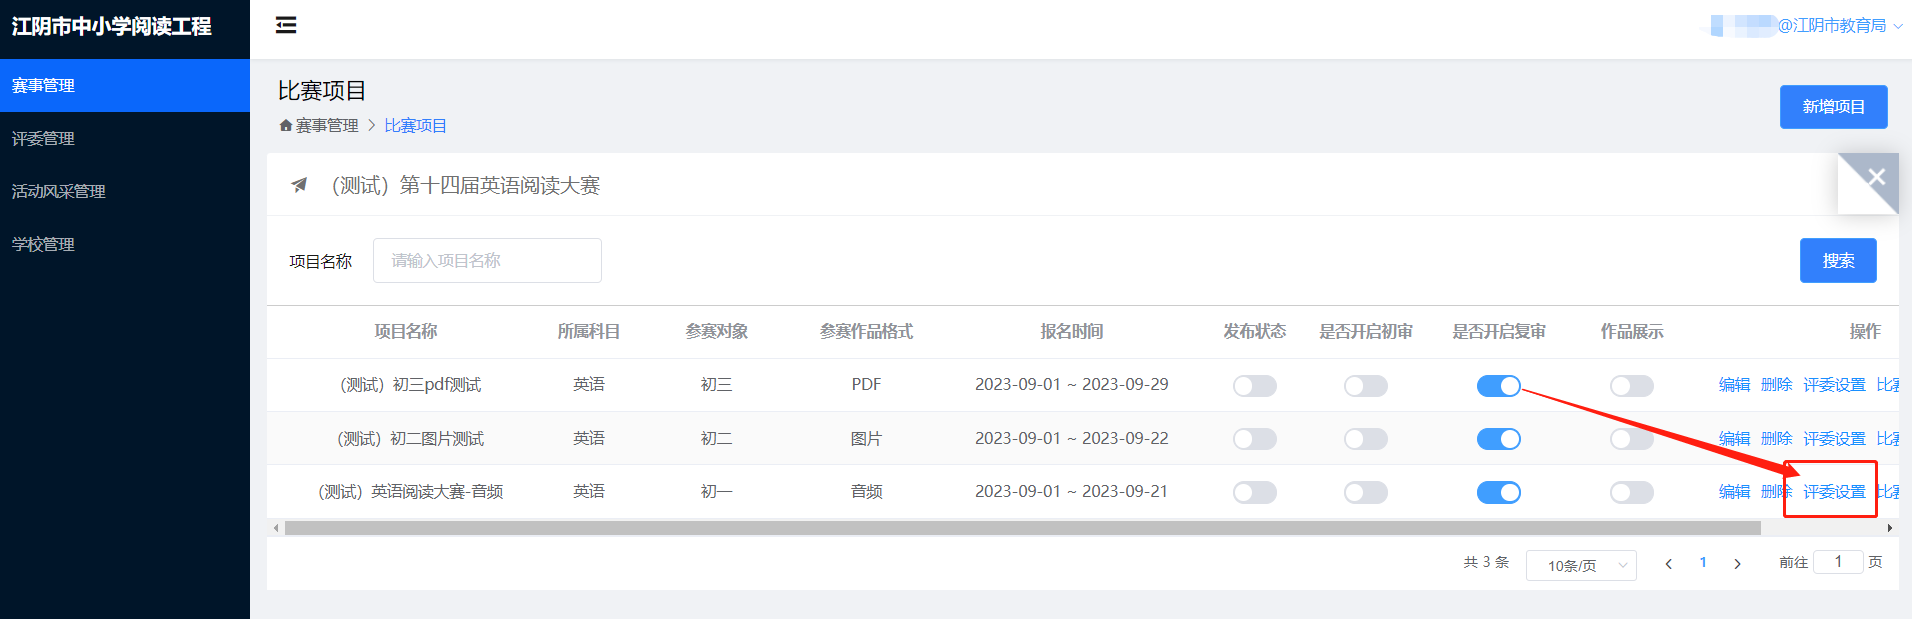The width and height of the screenshot is (1912, 619).
Task: Go to next page arrow
Action: pos(1738,564)
